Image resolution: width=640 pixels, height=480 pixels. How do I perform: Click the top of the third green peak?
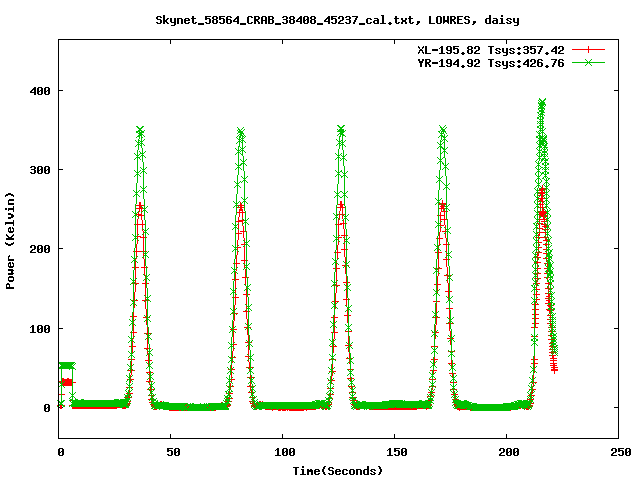click(341, 130)
